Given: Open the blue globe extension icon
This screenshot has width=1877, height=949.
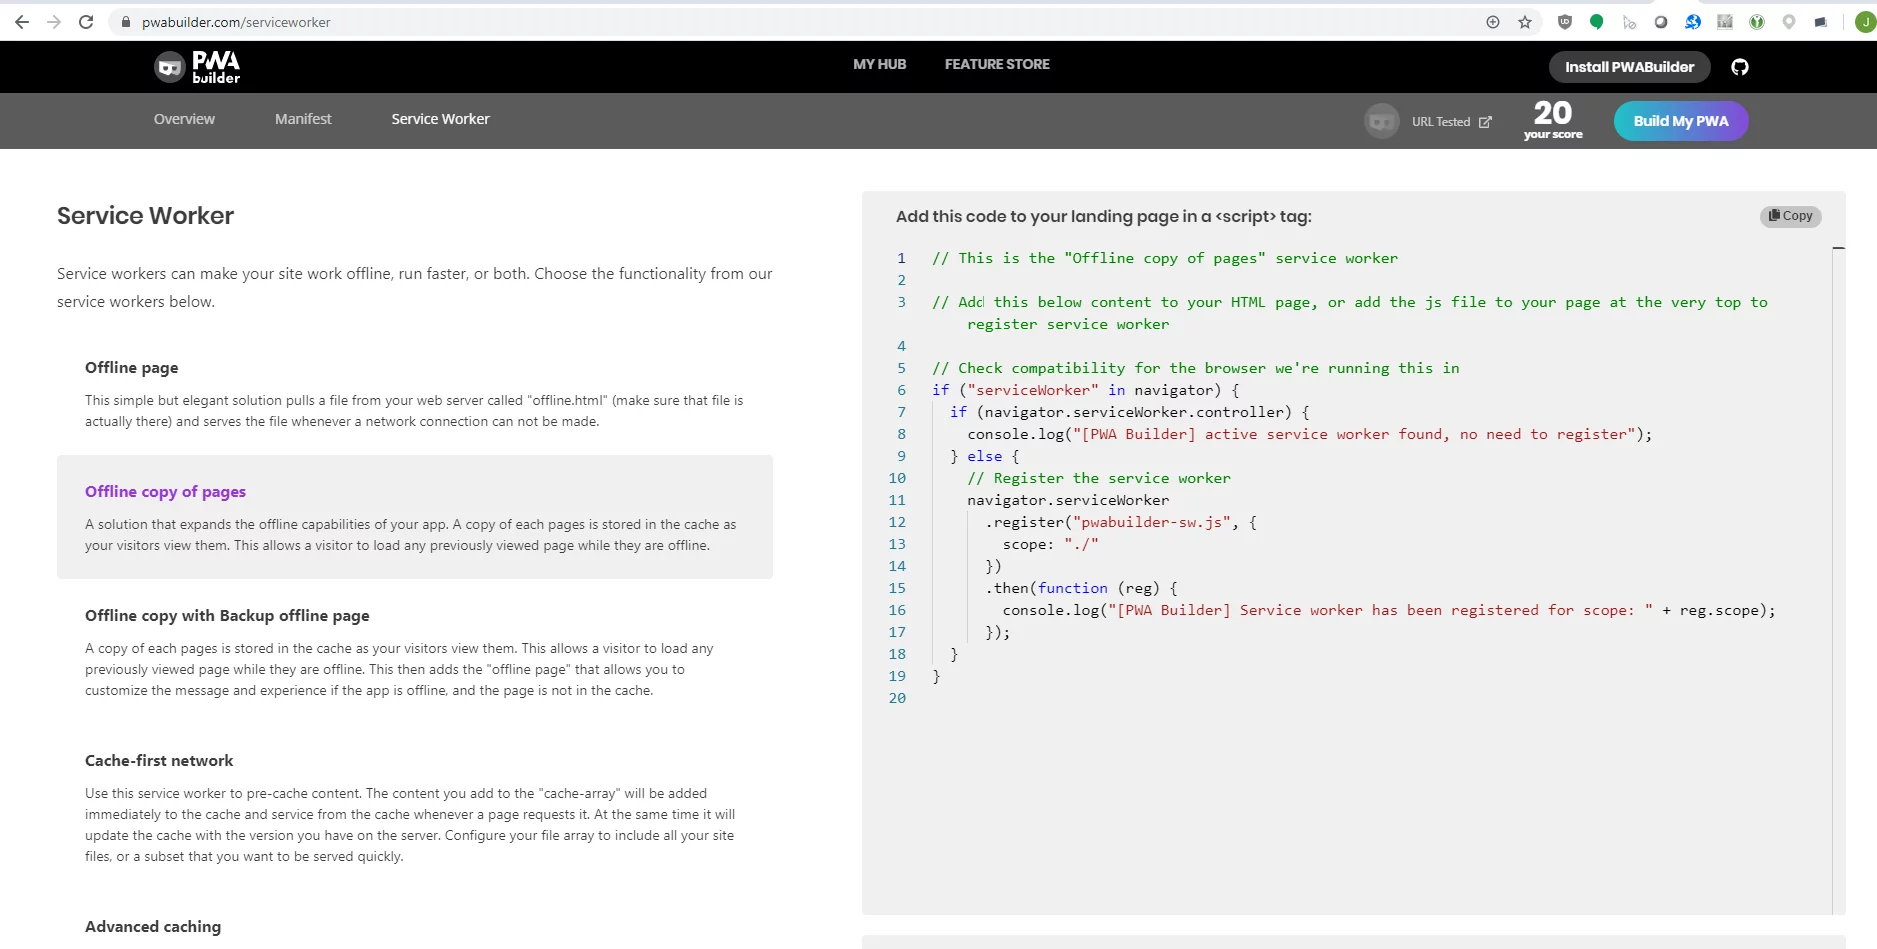Looking at the screenshot, I should click(x=1693, y=22).
